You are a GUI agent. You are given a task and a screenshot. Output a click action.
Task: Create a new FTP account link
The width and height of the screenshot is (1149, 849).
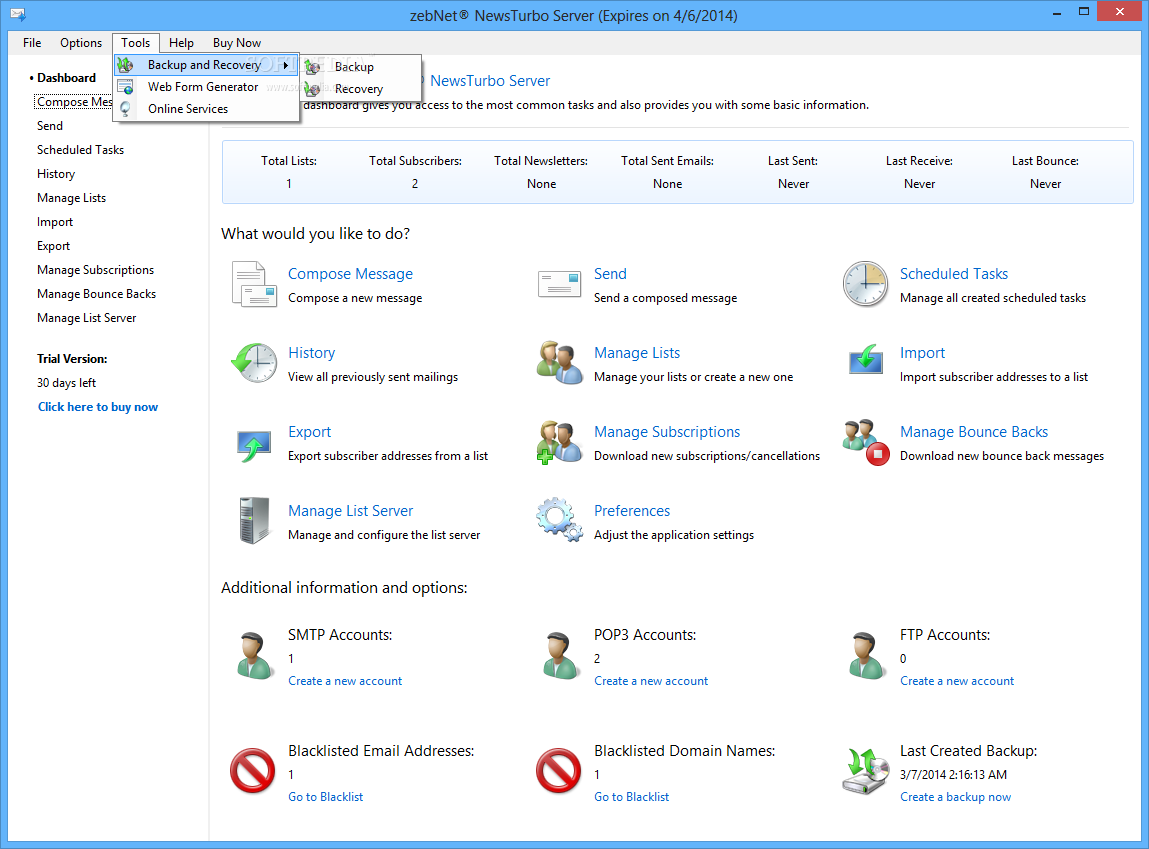point(957,681)
